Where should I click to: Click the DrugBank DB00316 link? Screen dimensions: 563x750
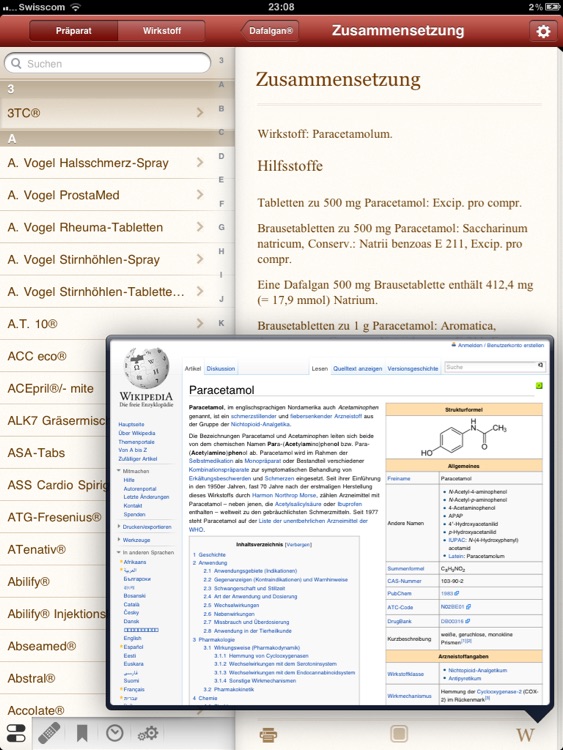click(x=455, y=621)
